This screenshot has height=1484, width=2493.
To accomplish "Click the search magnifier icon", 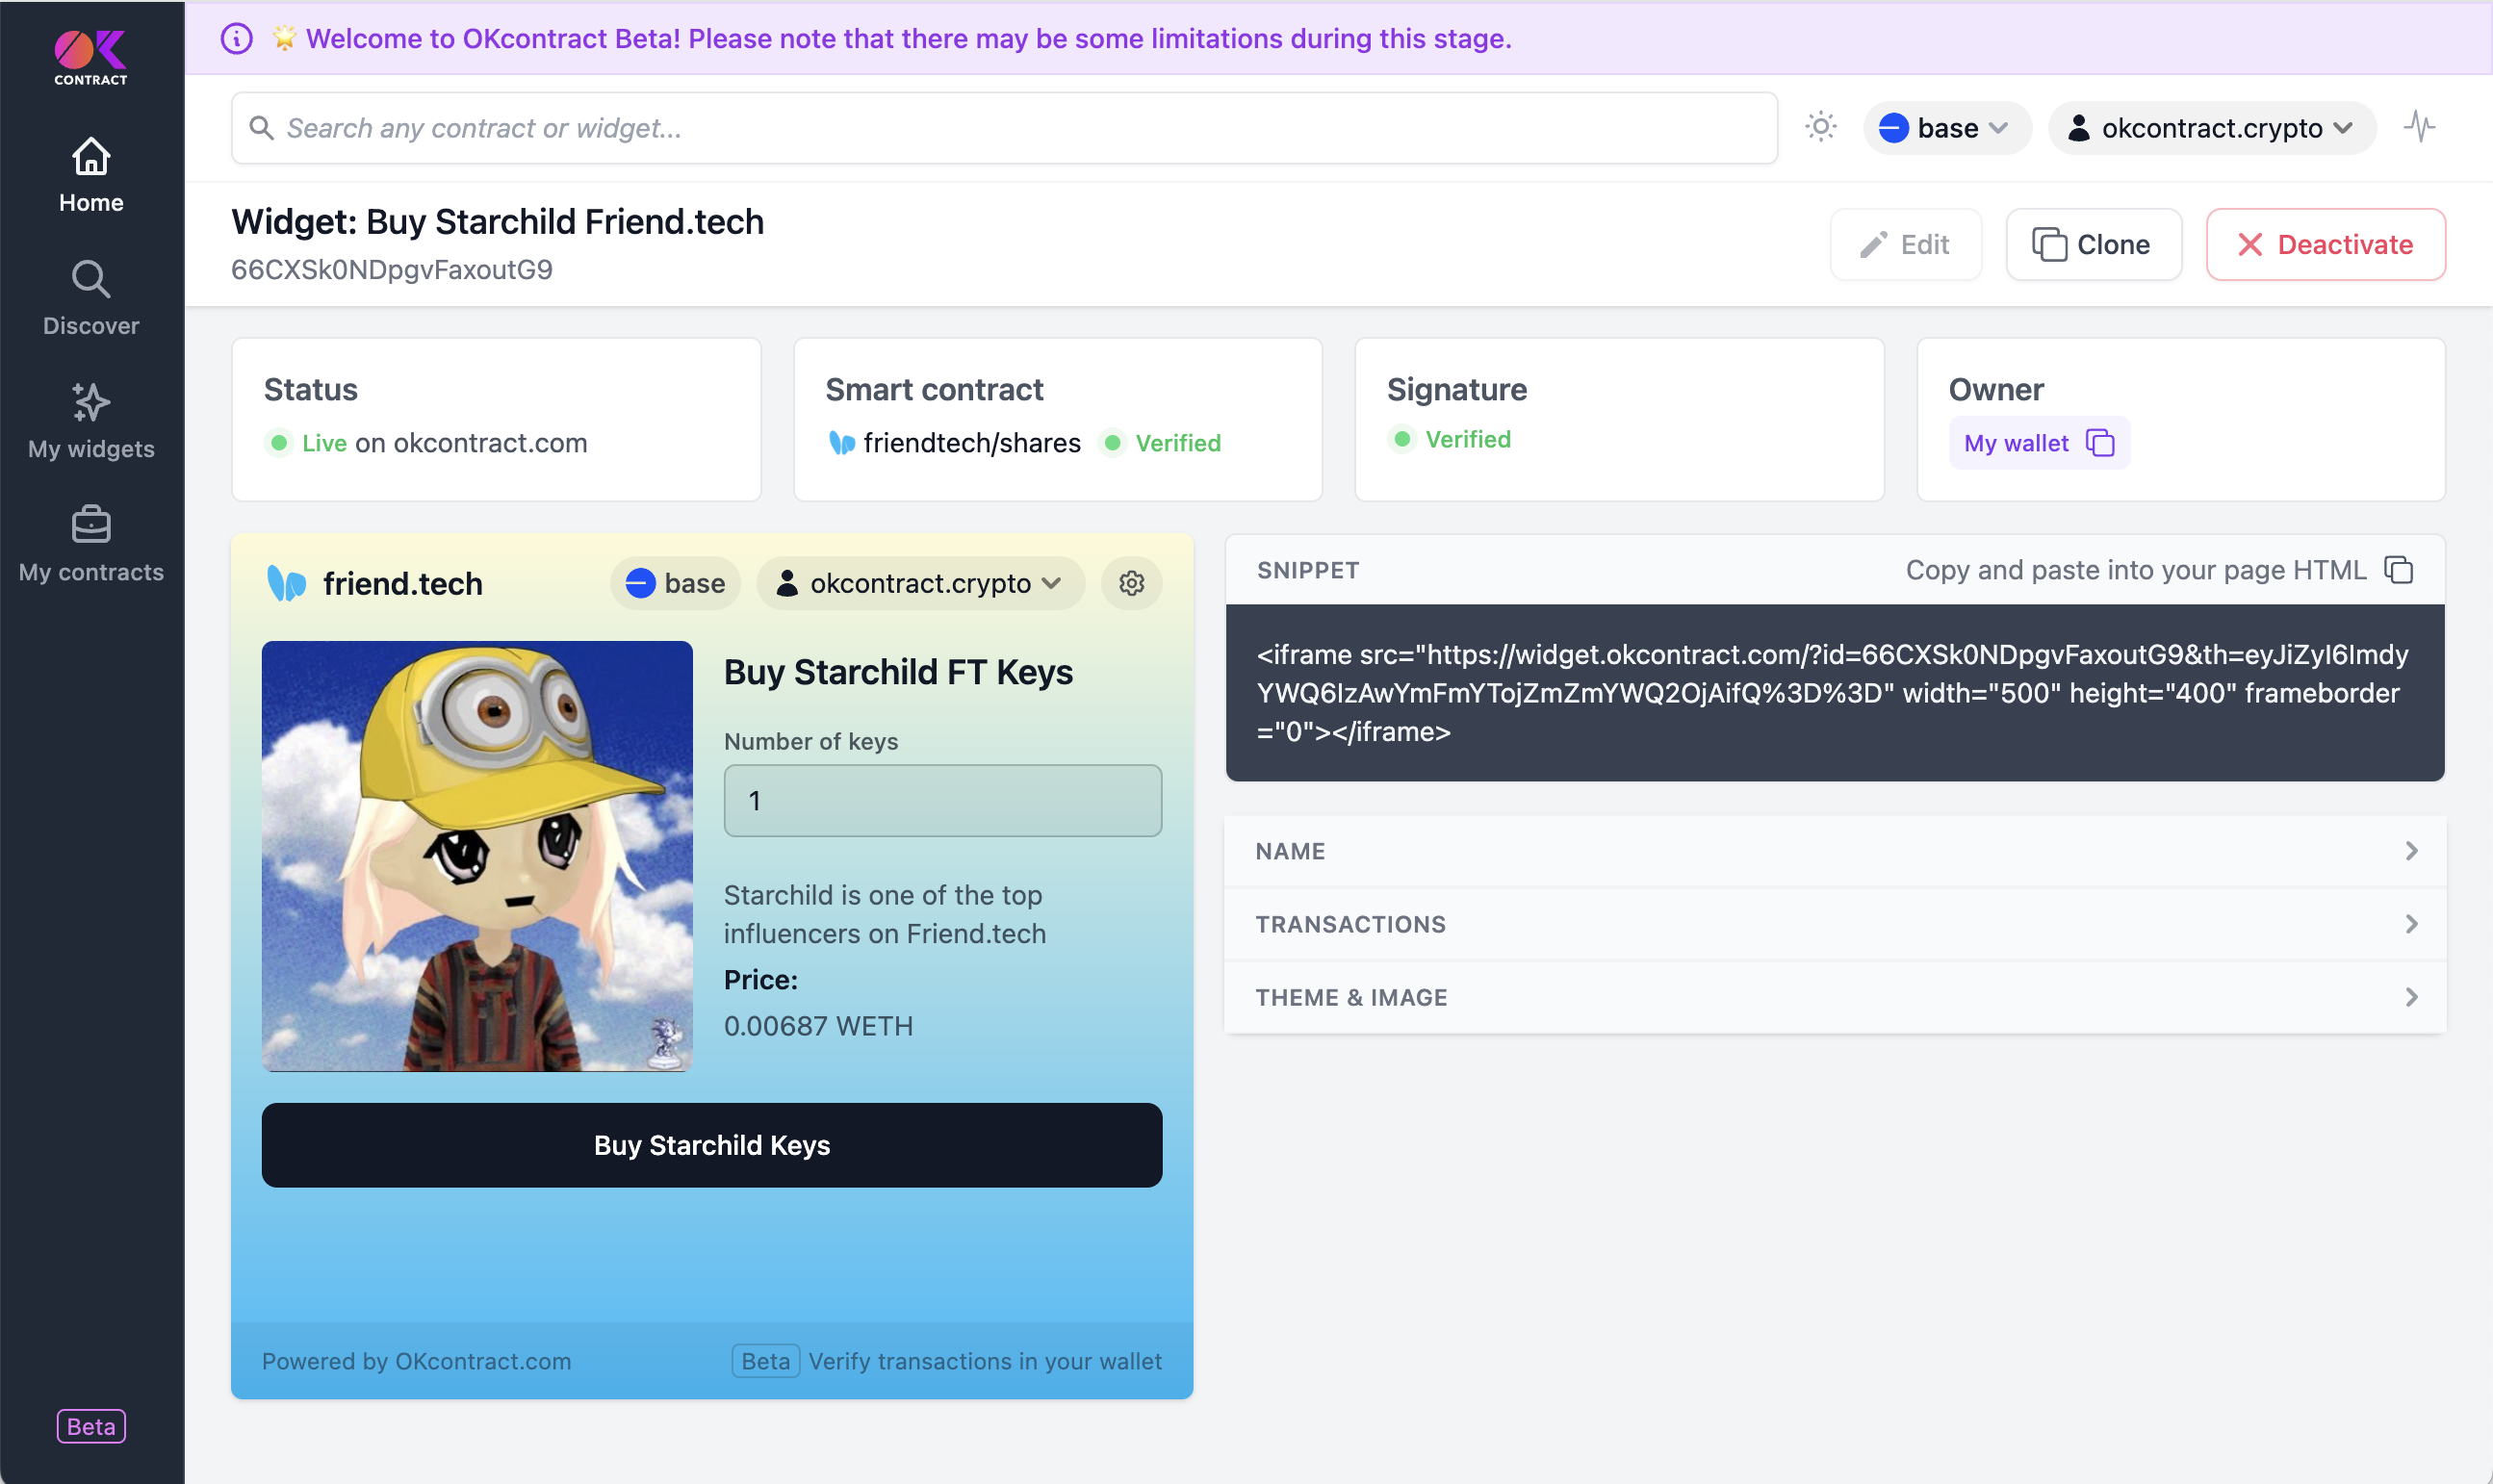I will [x=261, y=128].
